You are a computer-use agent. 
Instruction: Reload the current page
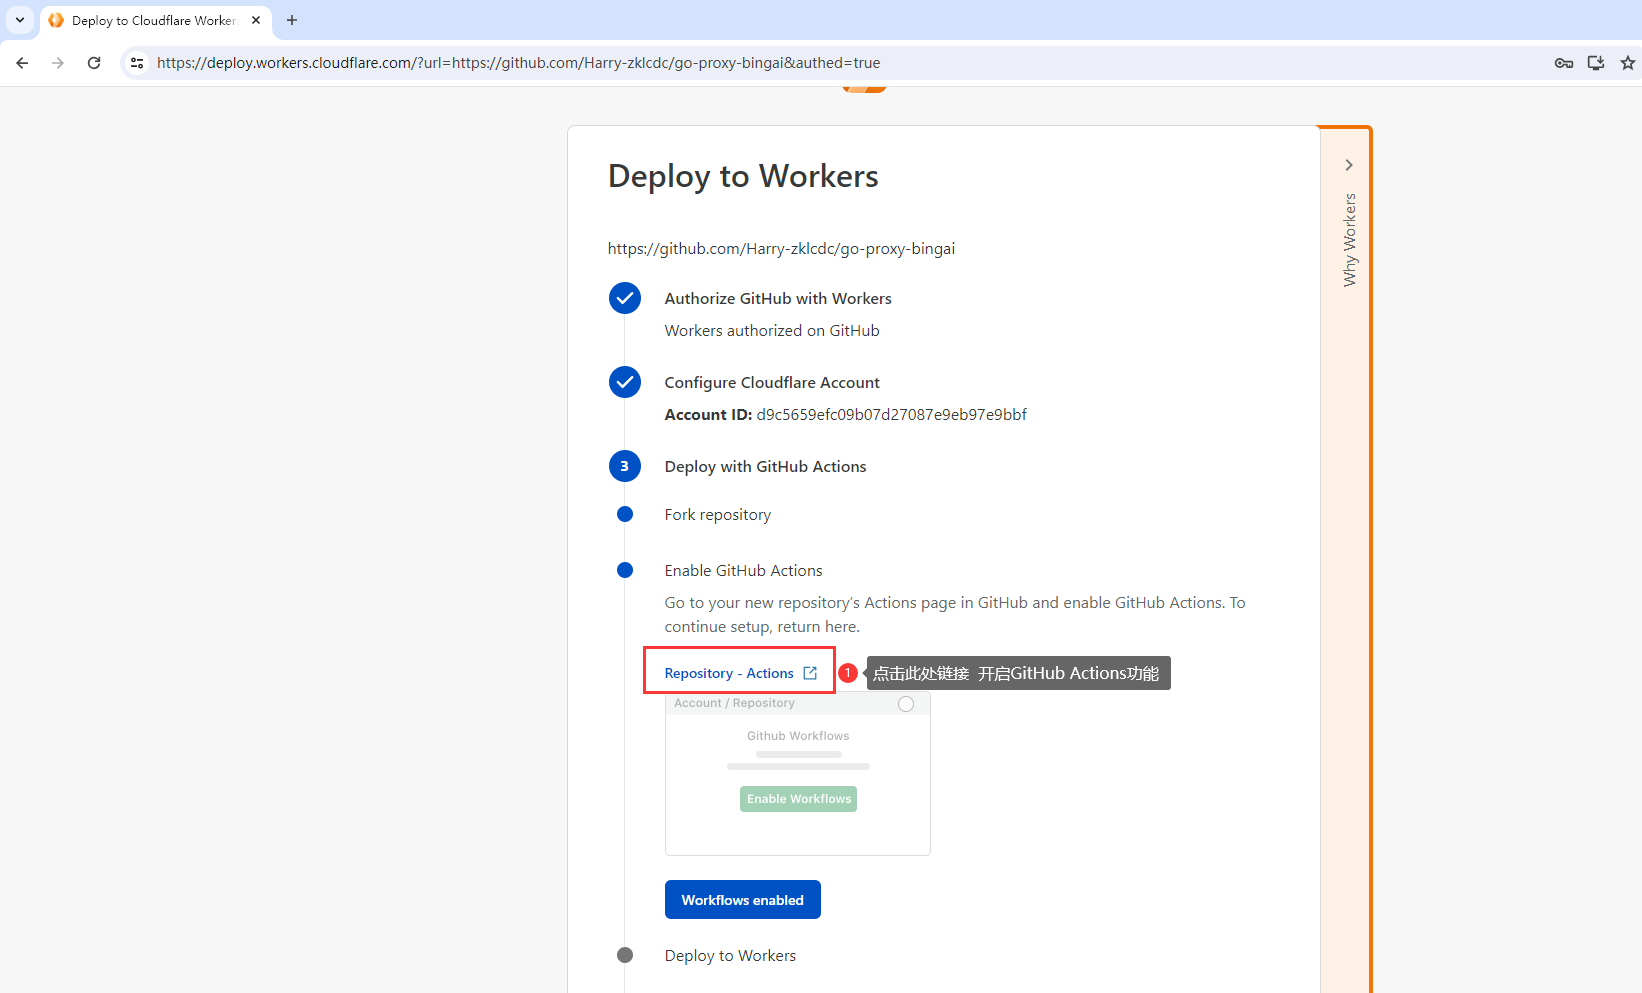94,63
